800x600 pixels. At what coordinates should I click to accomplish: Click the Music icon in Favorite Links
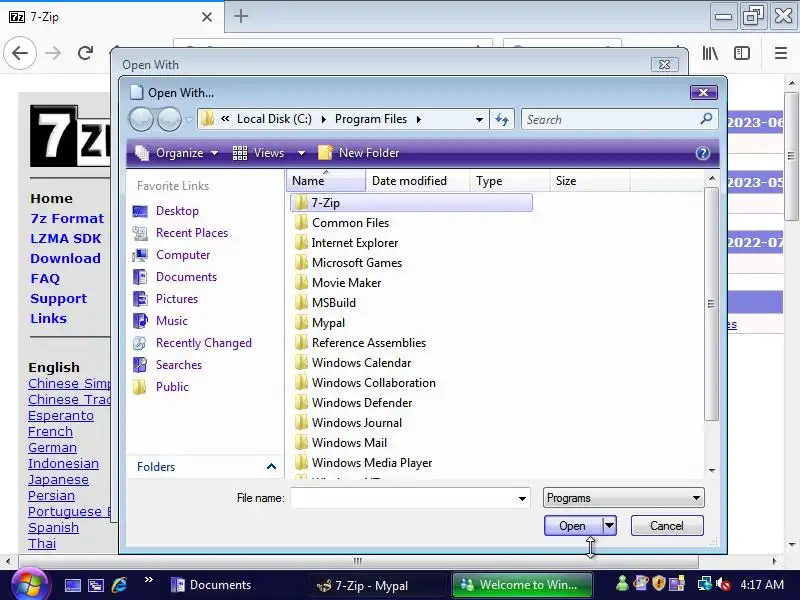click(140, 320)
